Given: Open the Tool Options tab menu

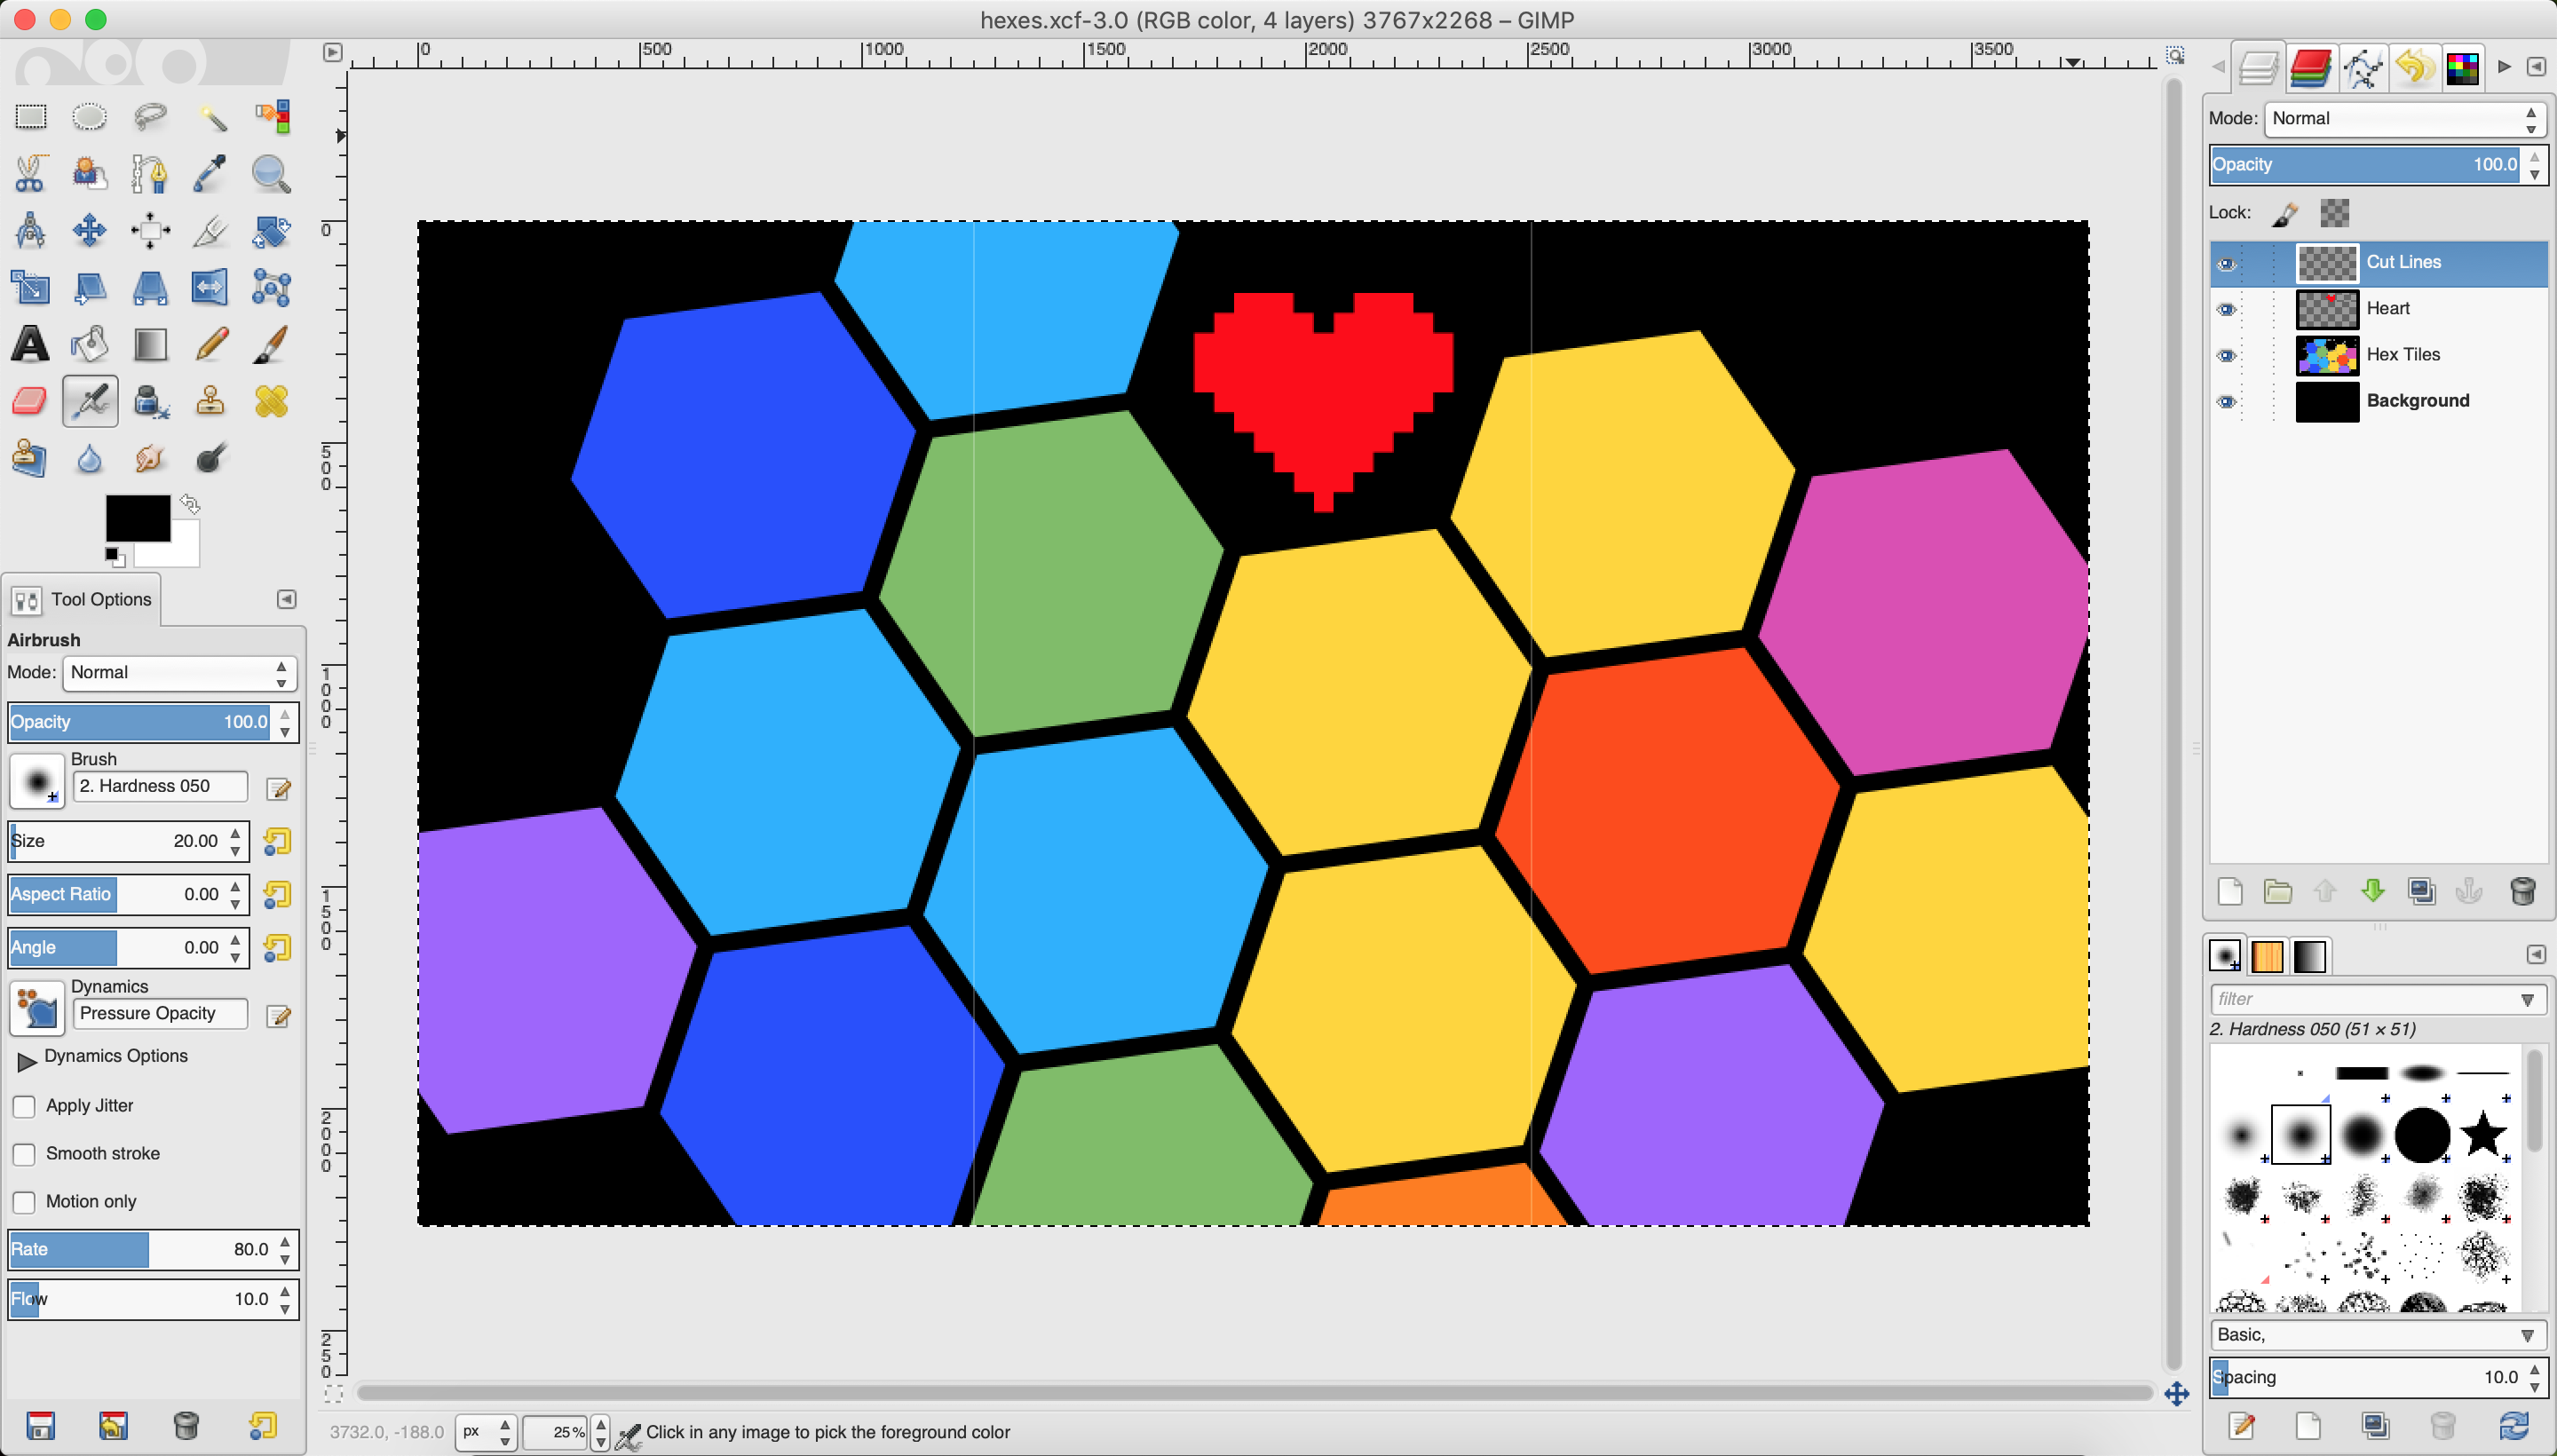Looking at the screenshot, I should [287, 599].
